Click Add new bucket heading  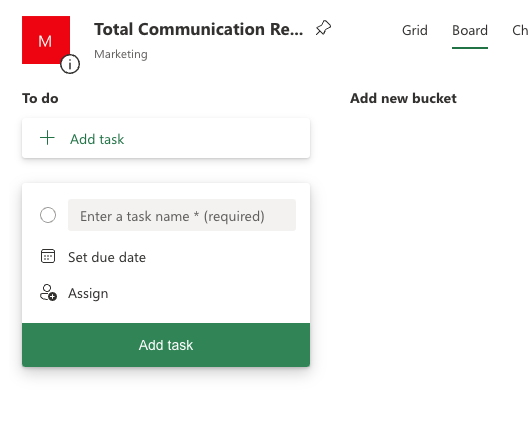(x=403, y=98)
